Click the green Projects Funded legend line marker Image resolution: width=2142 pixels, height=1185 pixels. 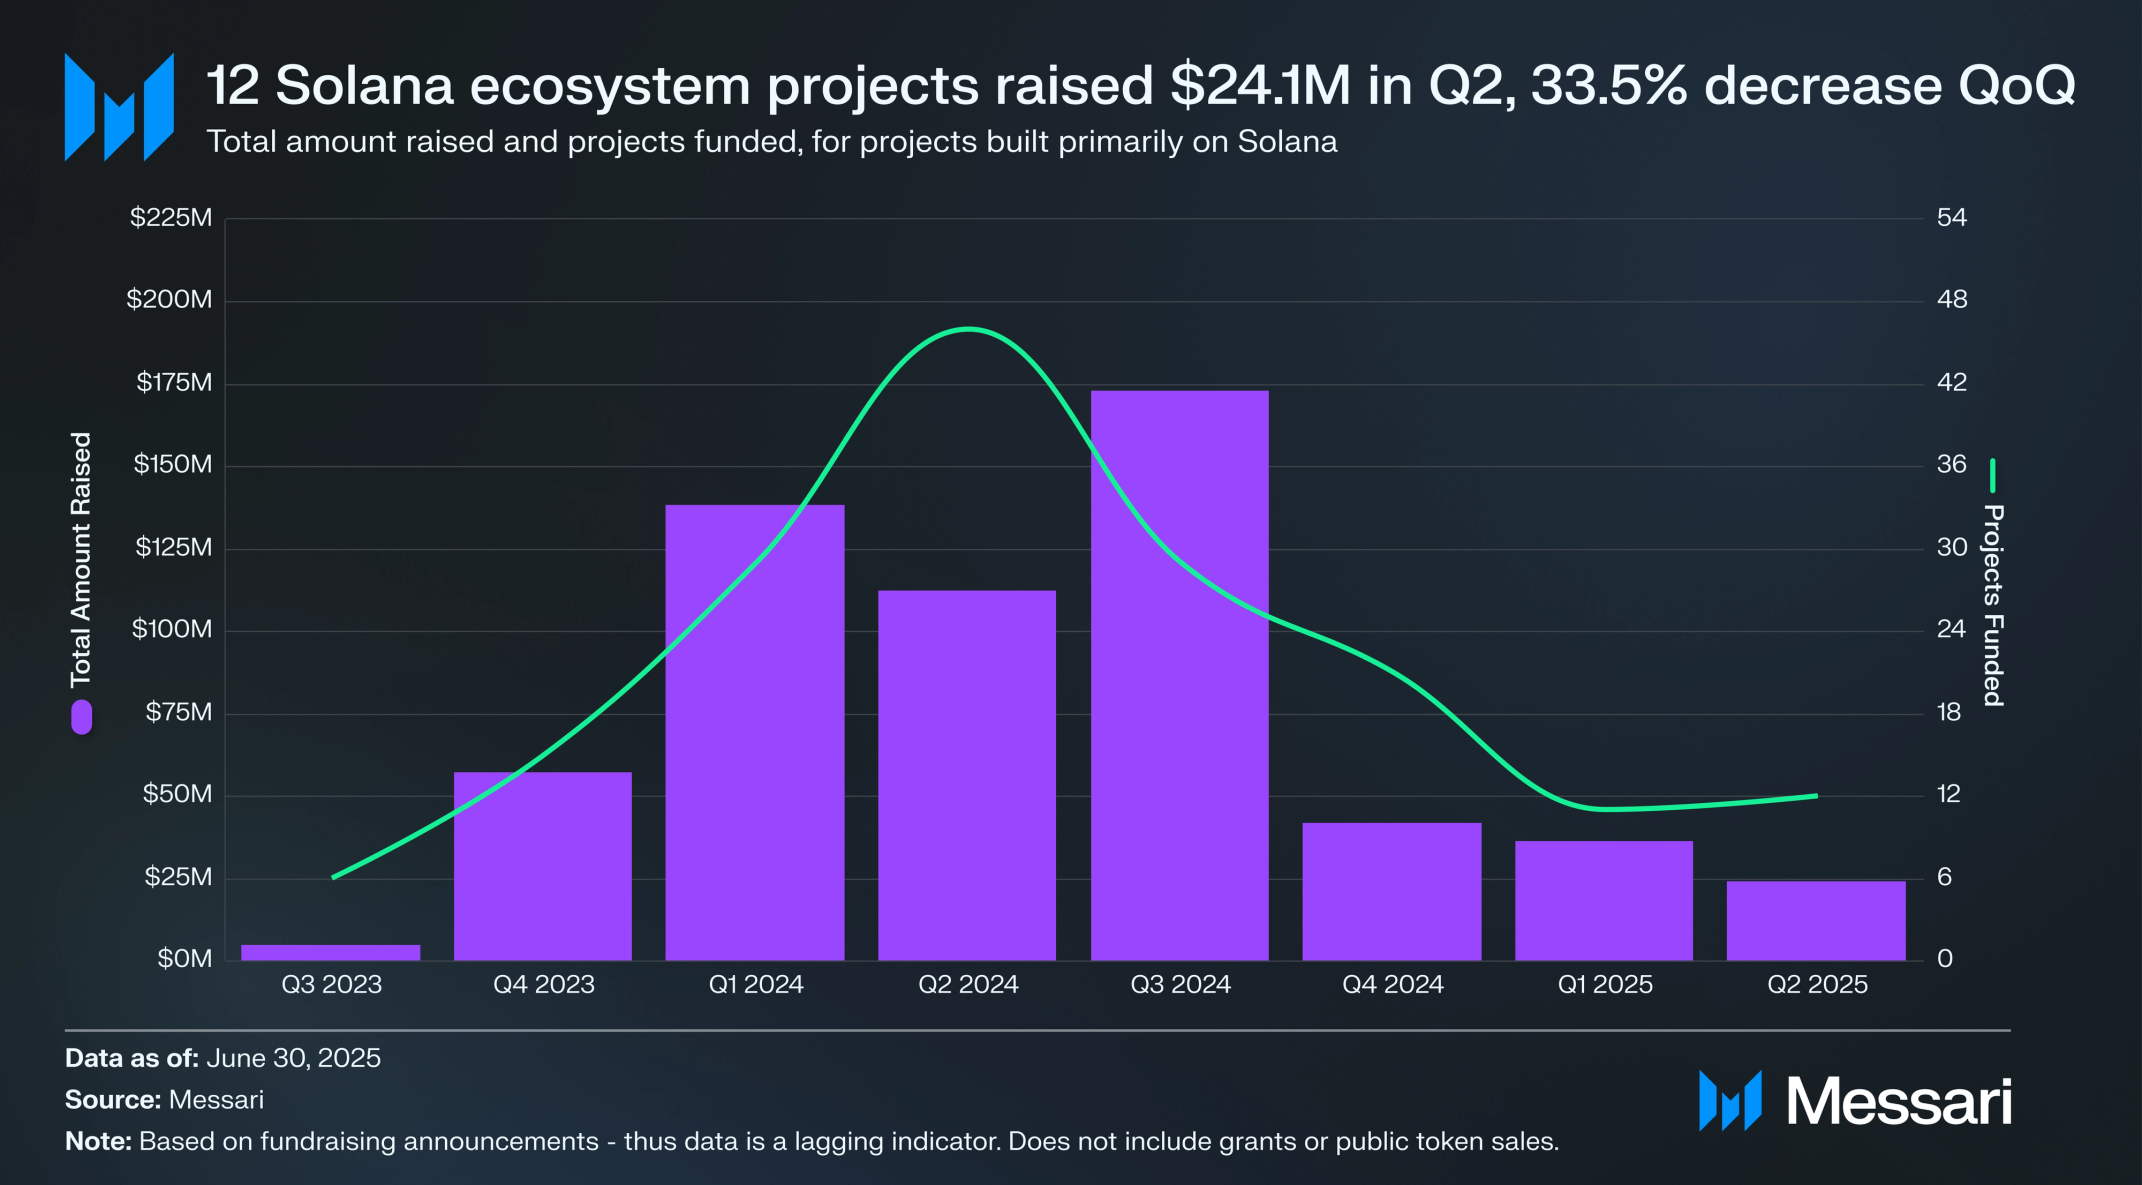(1992, 475)
